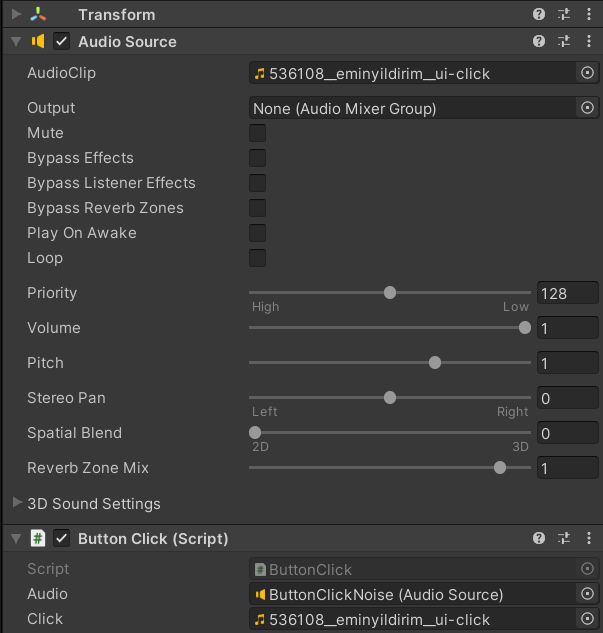Toggle Play On Awake checkbox
Viewport: 603px width, 633px height.
(x=257, y=233)
